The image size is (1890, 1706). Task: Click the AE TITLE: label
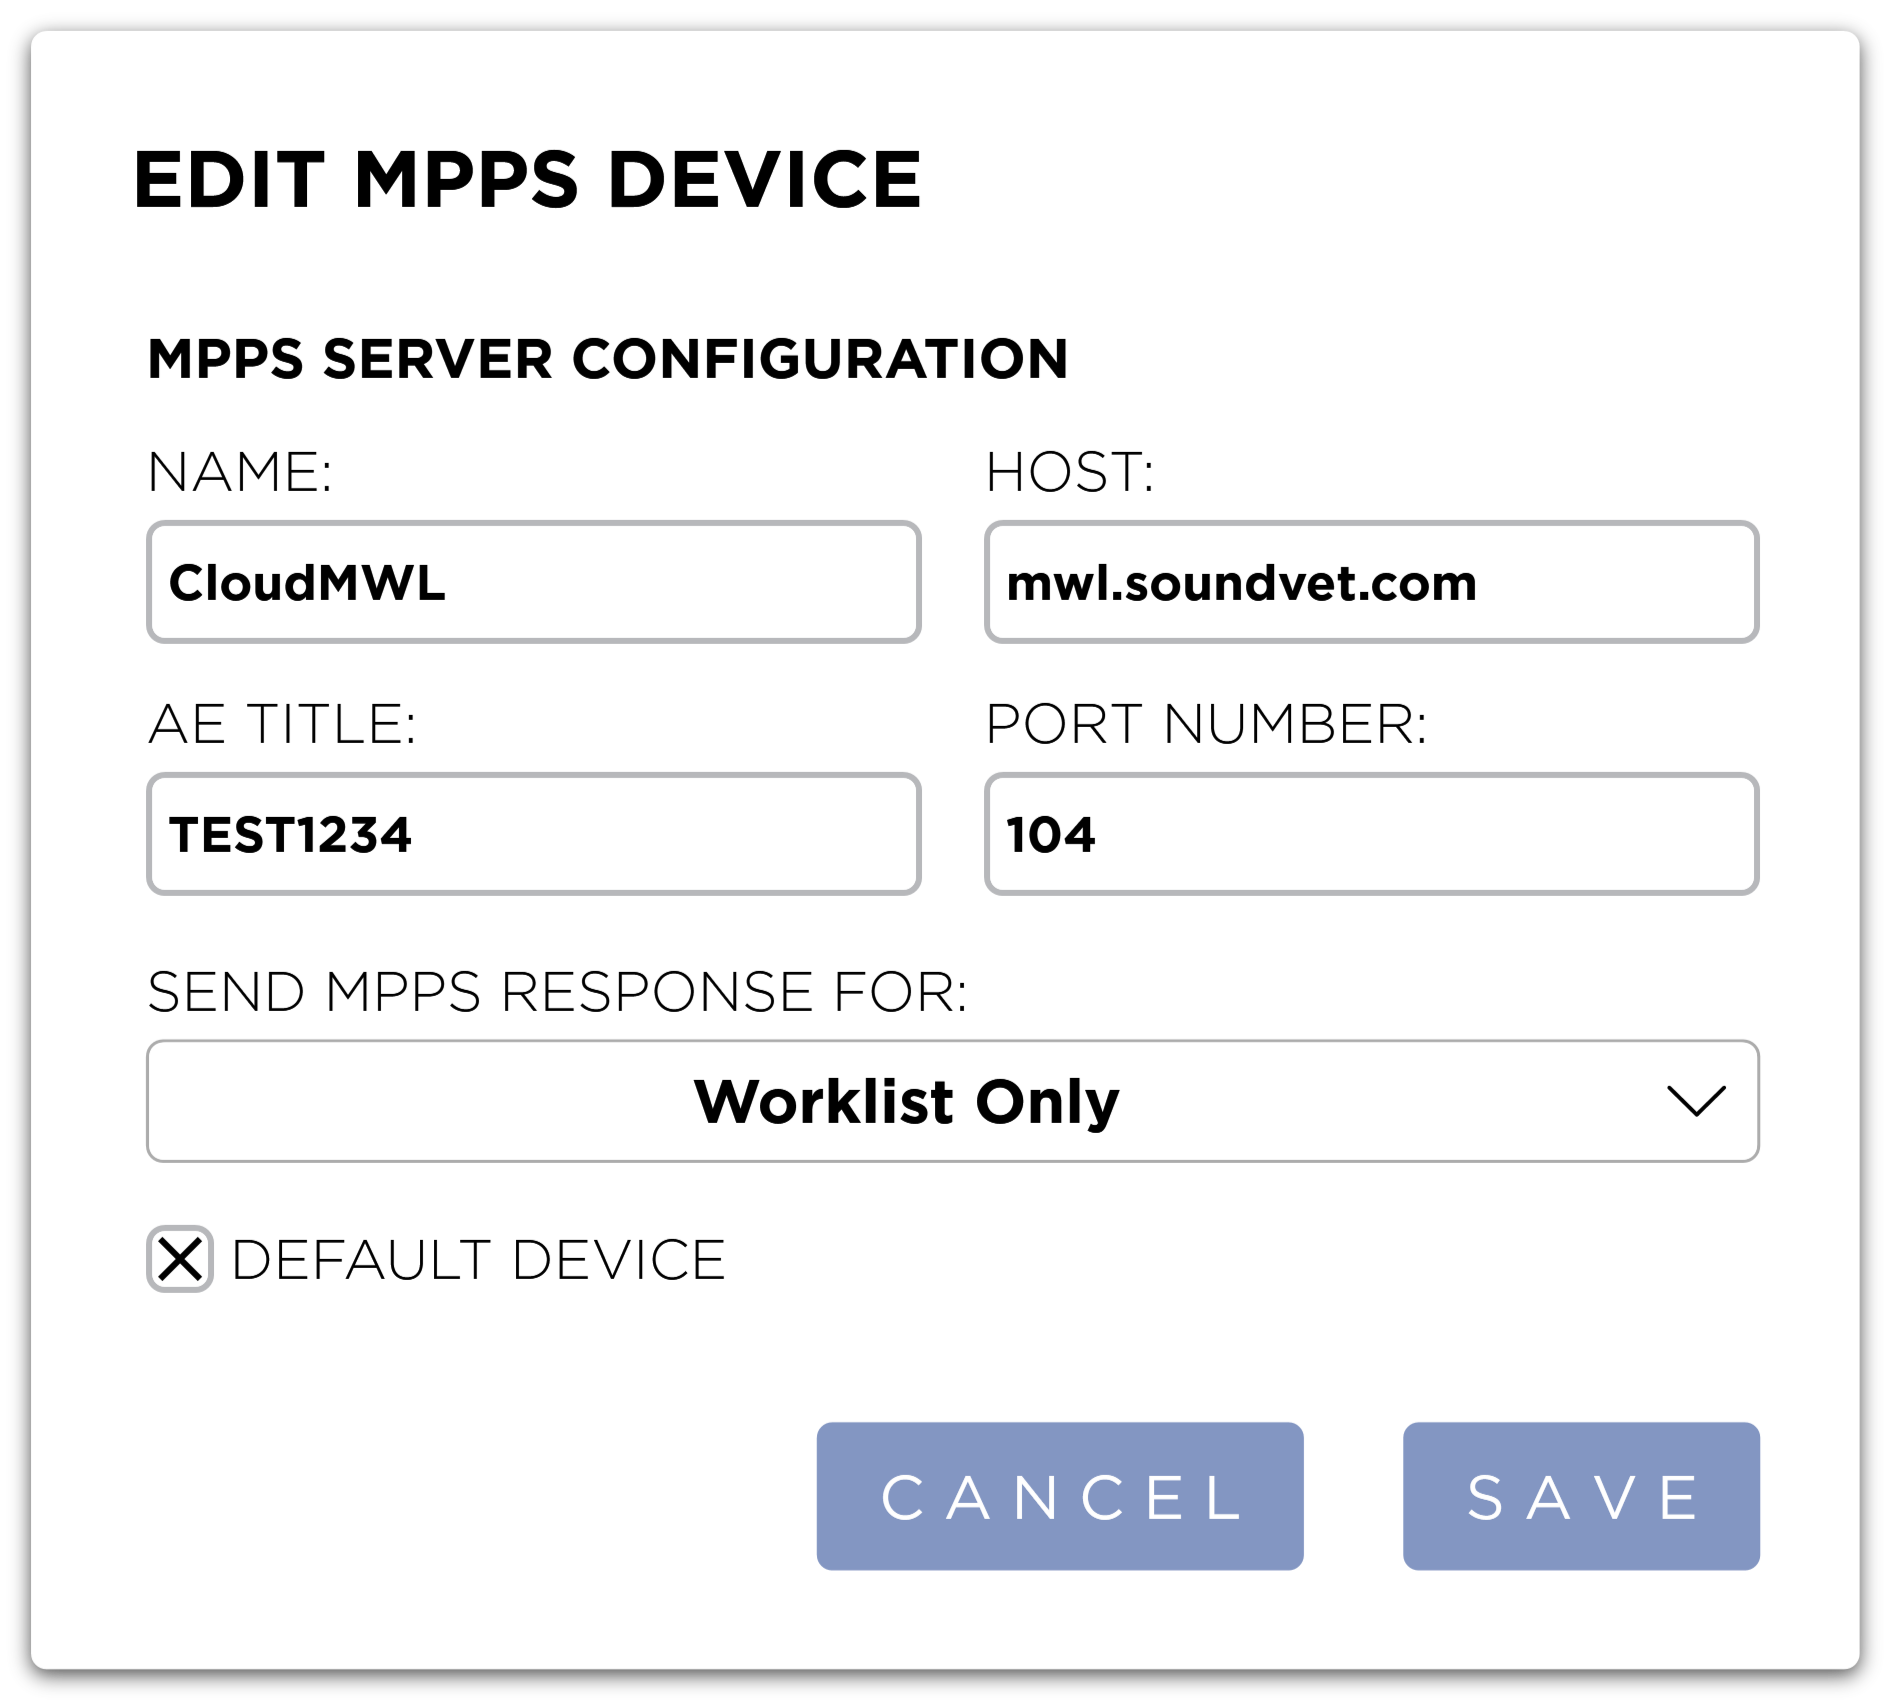tap(282, 724)
